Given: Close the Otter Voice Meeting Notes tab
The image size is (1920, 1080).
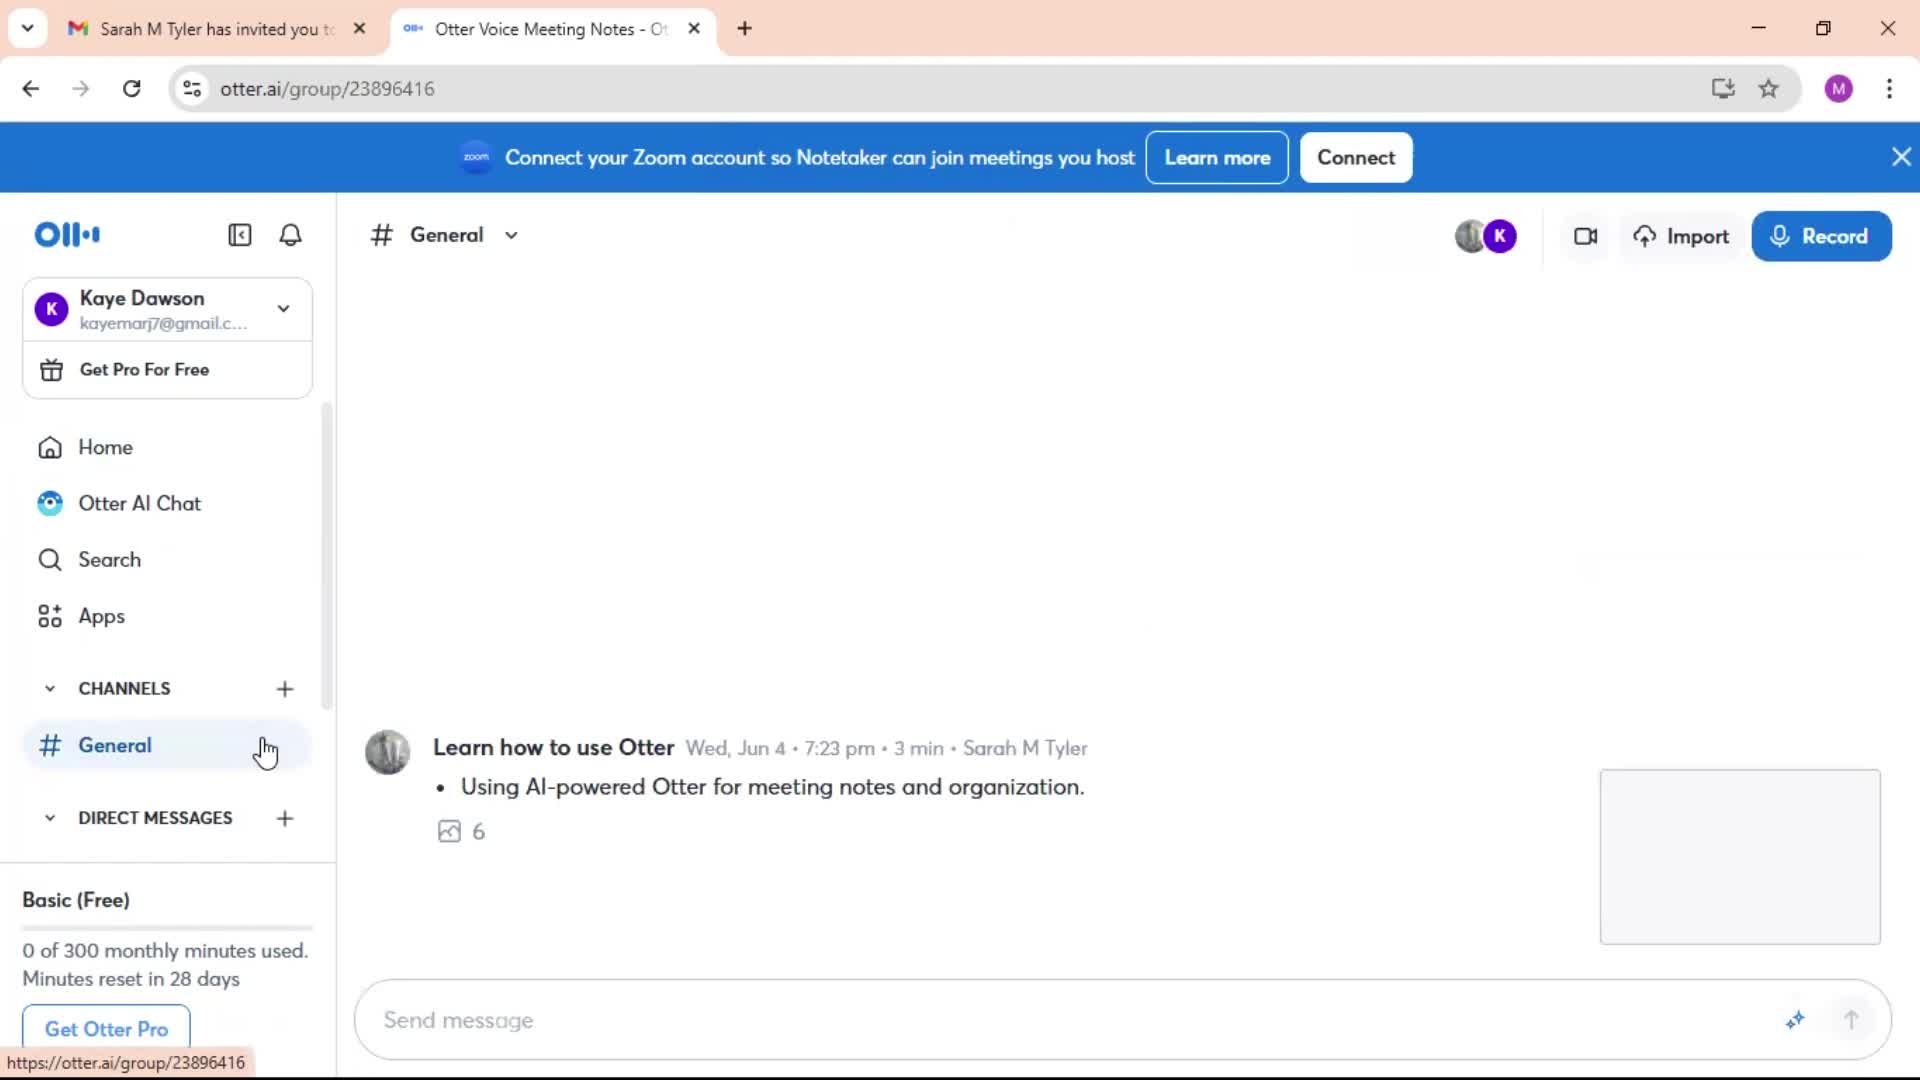Looking at the screenshot, I should [x=694, y=29].
